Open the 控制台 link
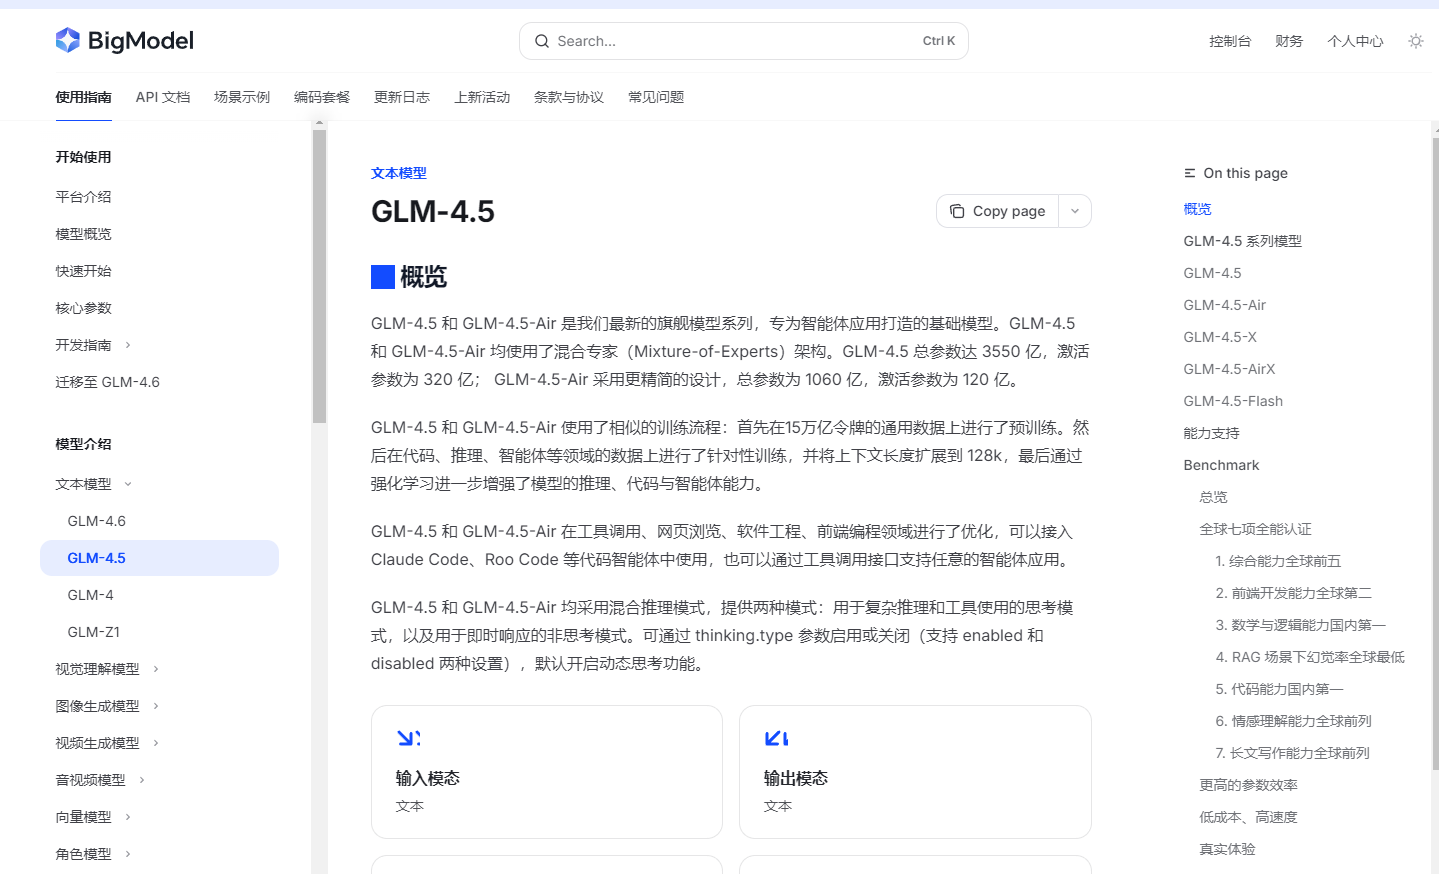This screenshot has width=1439, height=874. coord(1230,41)
